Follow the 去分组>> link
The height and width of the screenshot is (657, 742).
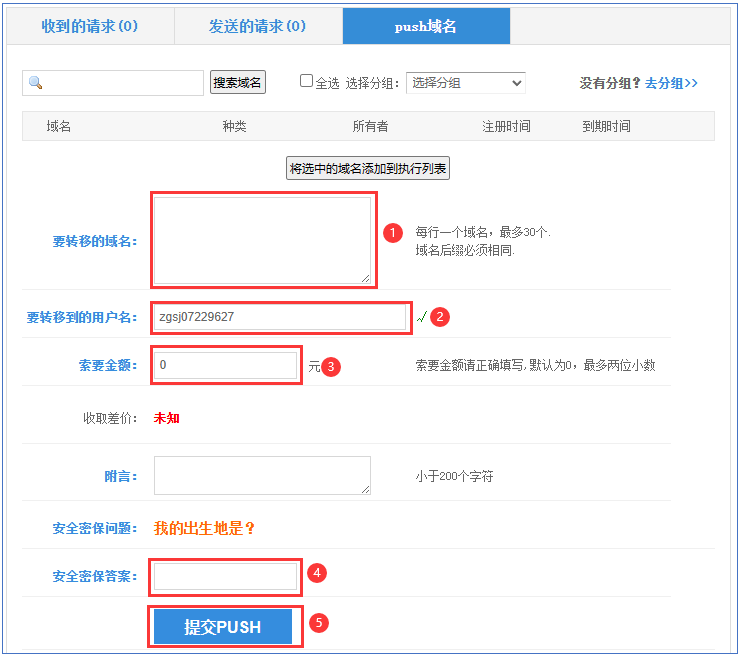pyautogui.click(x=671, y=83)
